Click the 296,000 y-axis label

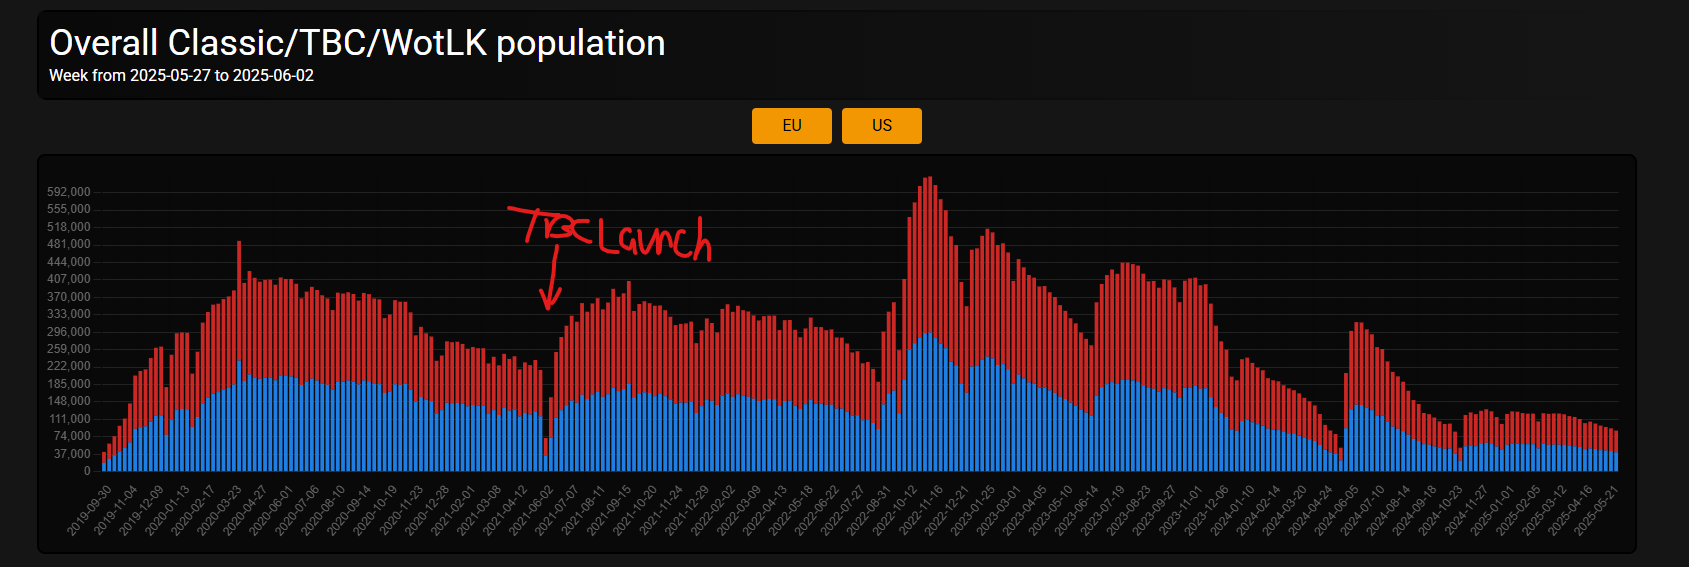pos(68,332)
